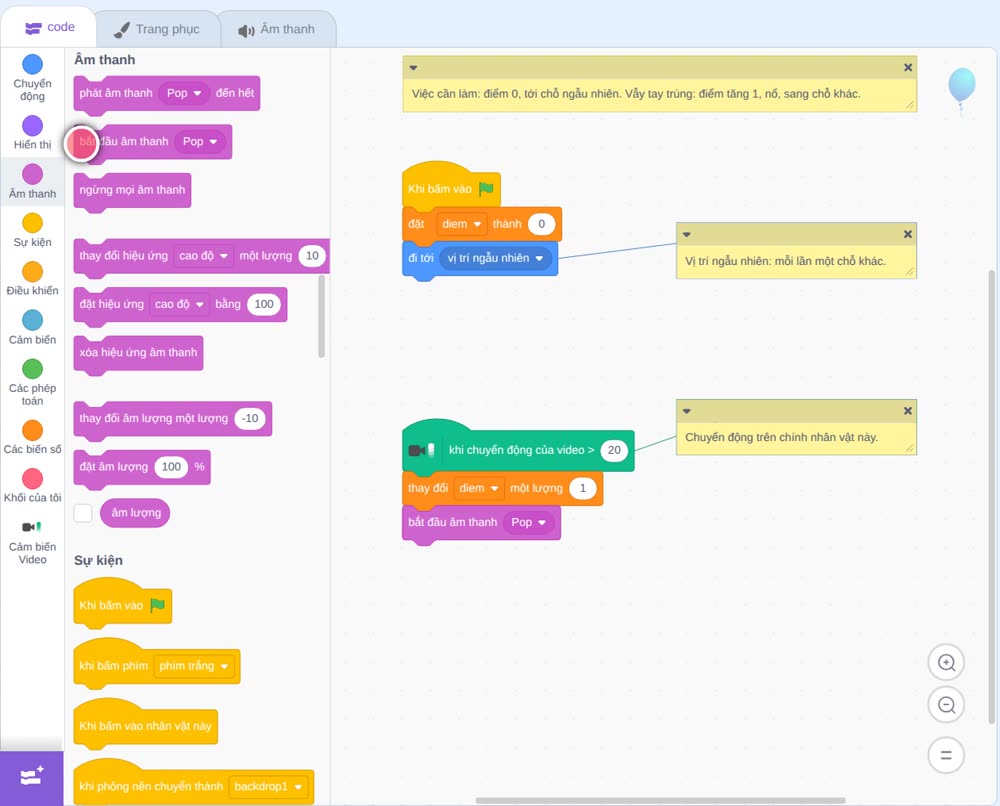Screen dimensions: 1000x806
Task: Close the 'Việc cần làm' comment
Action: pos(908,67)
